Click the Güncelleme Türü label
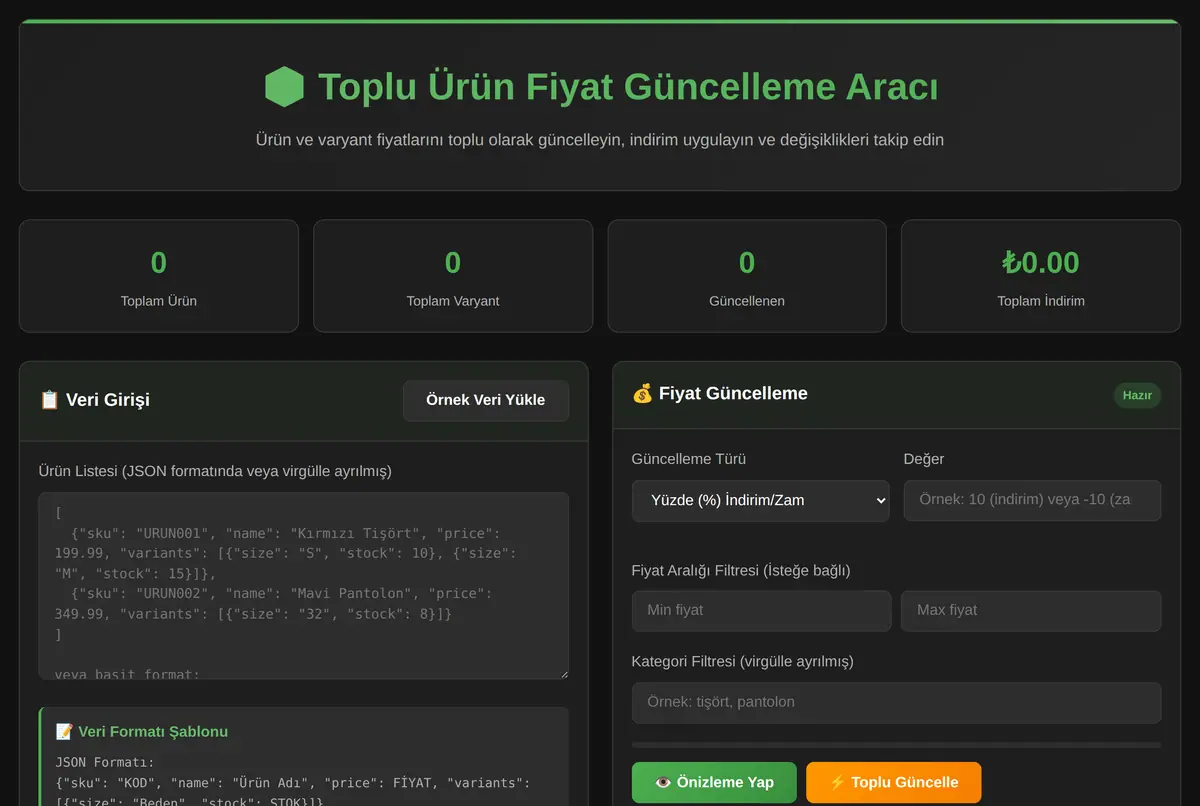Screen dimensions: 1200x806 pyautogui.click(x=689, y=459)
